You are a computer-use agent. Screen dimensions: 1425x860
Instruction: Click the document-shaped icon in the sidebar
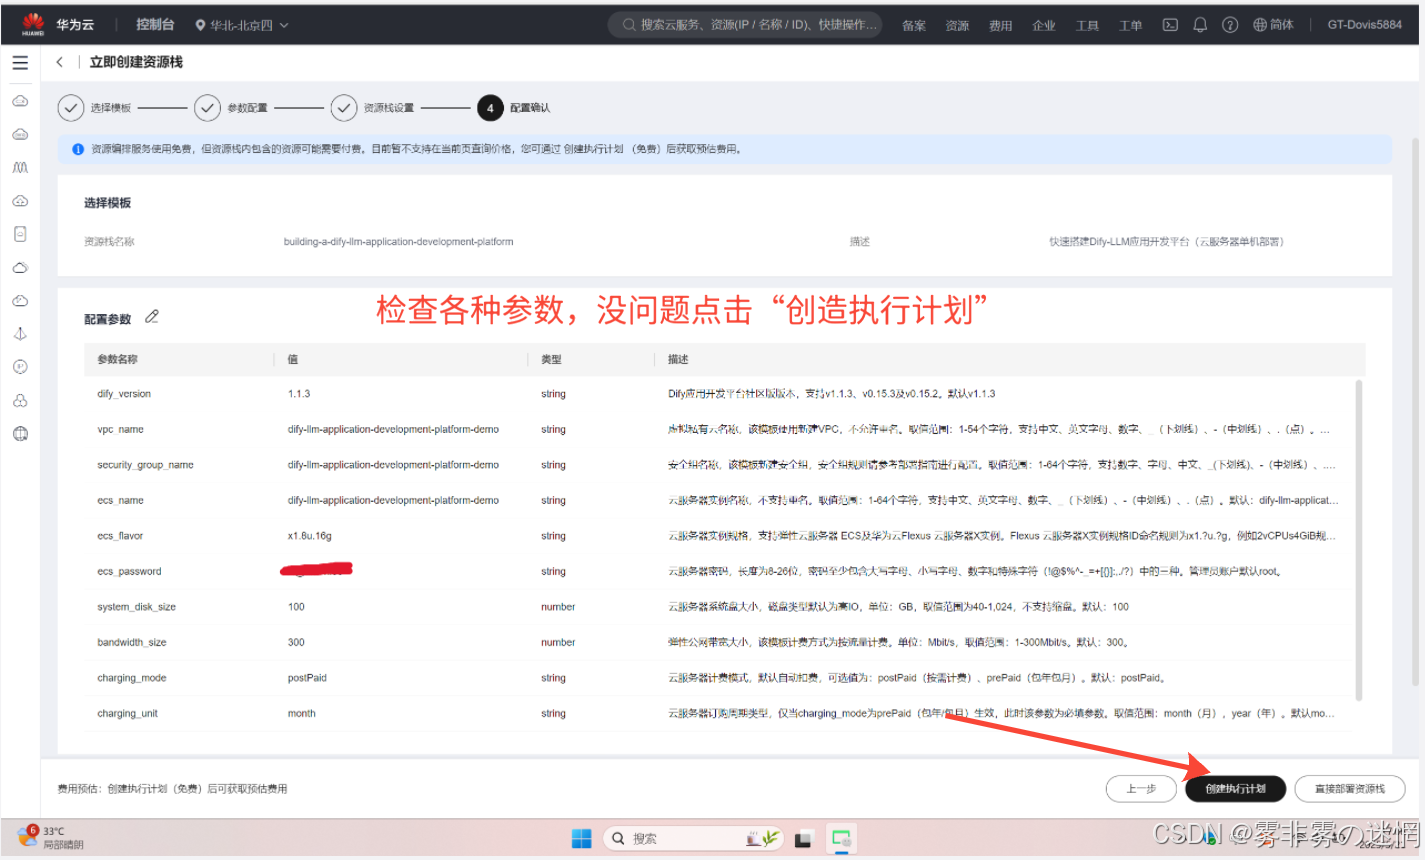tap(20, 234)
